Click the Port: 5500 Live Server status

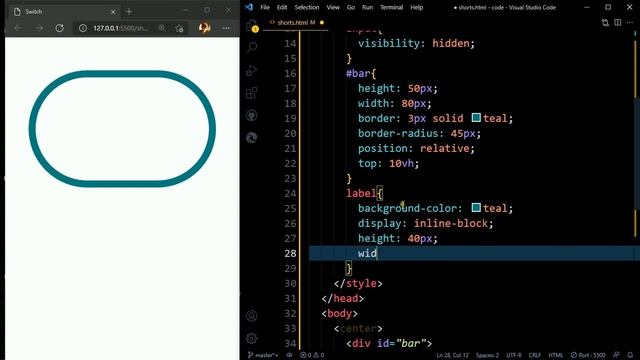point(588,355)
